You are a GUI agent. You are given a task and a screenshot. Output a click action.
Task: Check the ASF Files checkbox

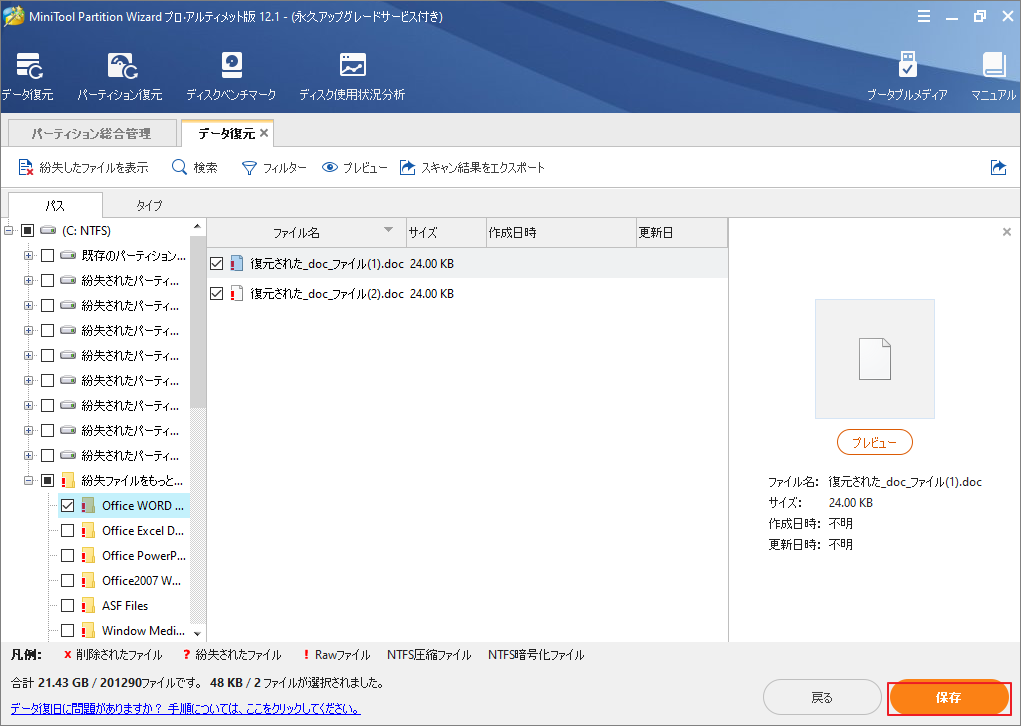[68, 606]
